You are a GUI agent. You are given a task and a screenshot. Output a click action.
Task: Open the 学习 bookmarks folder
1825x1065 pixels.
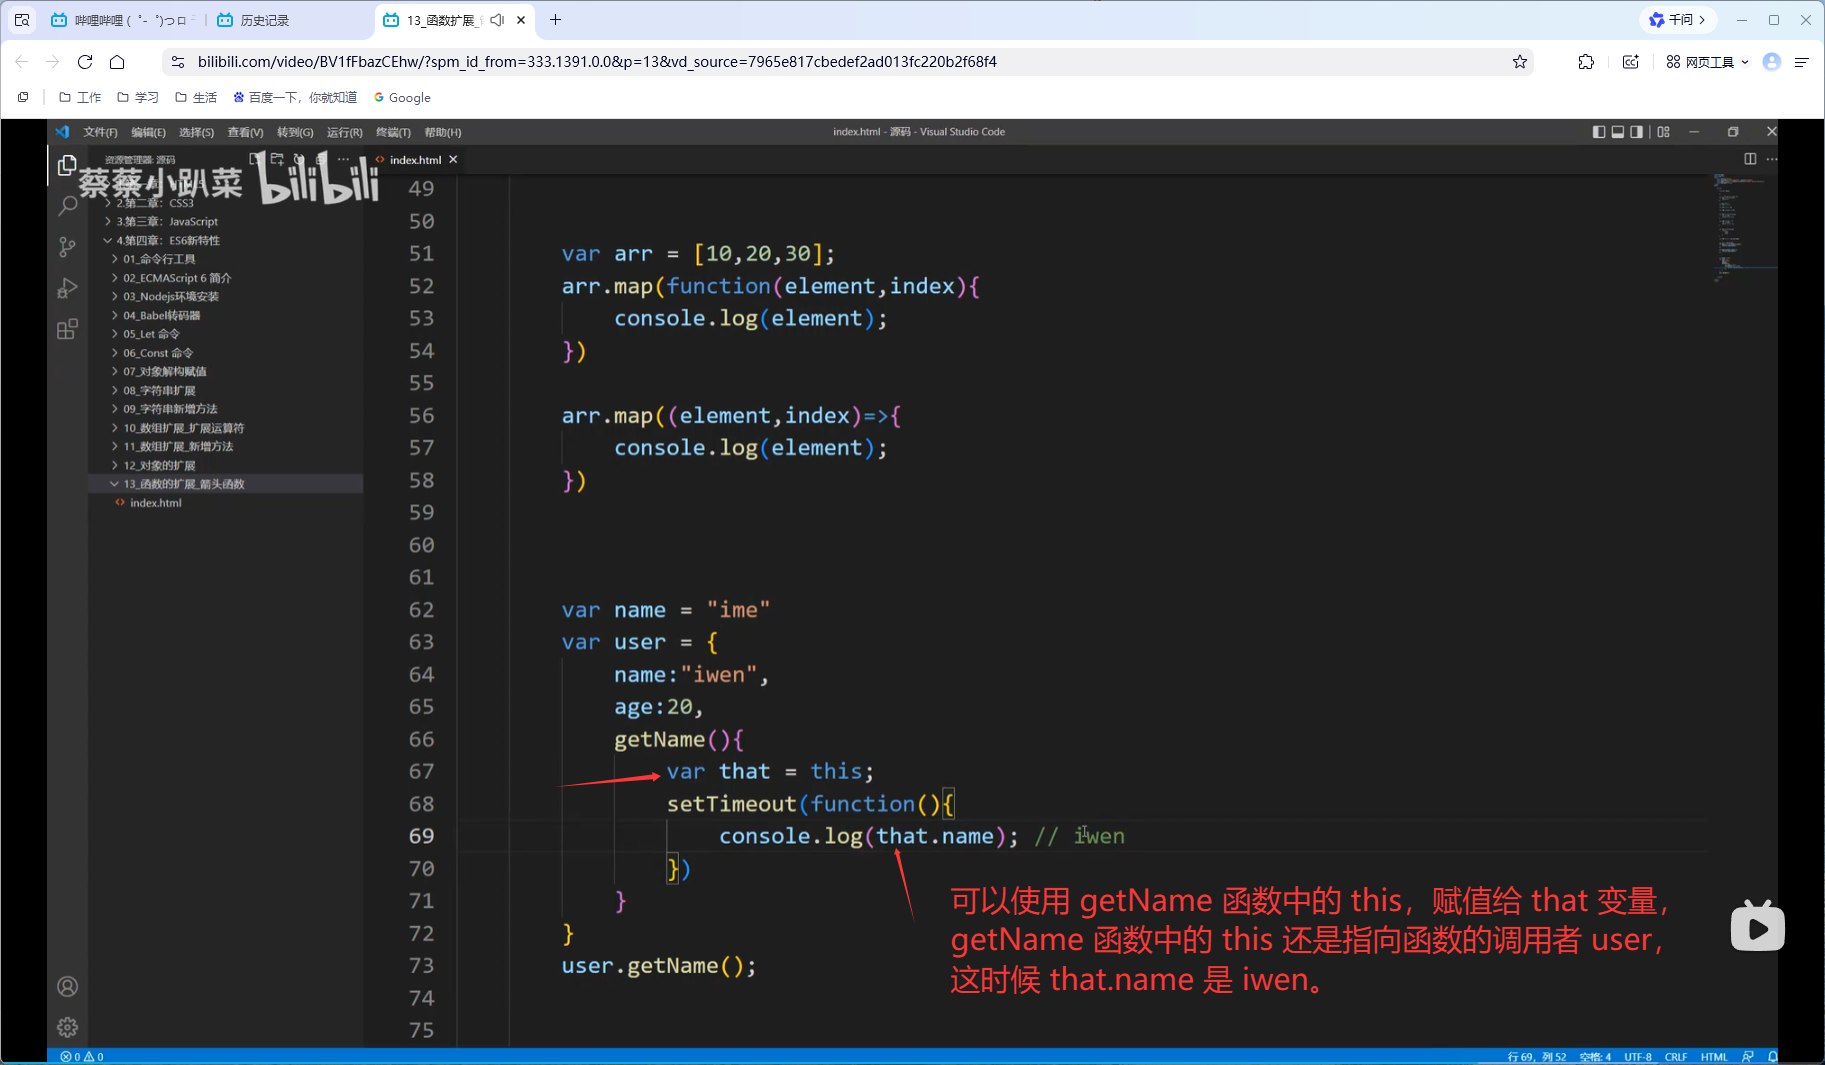pos(138,98)
